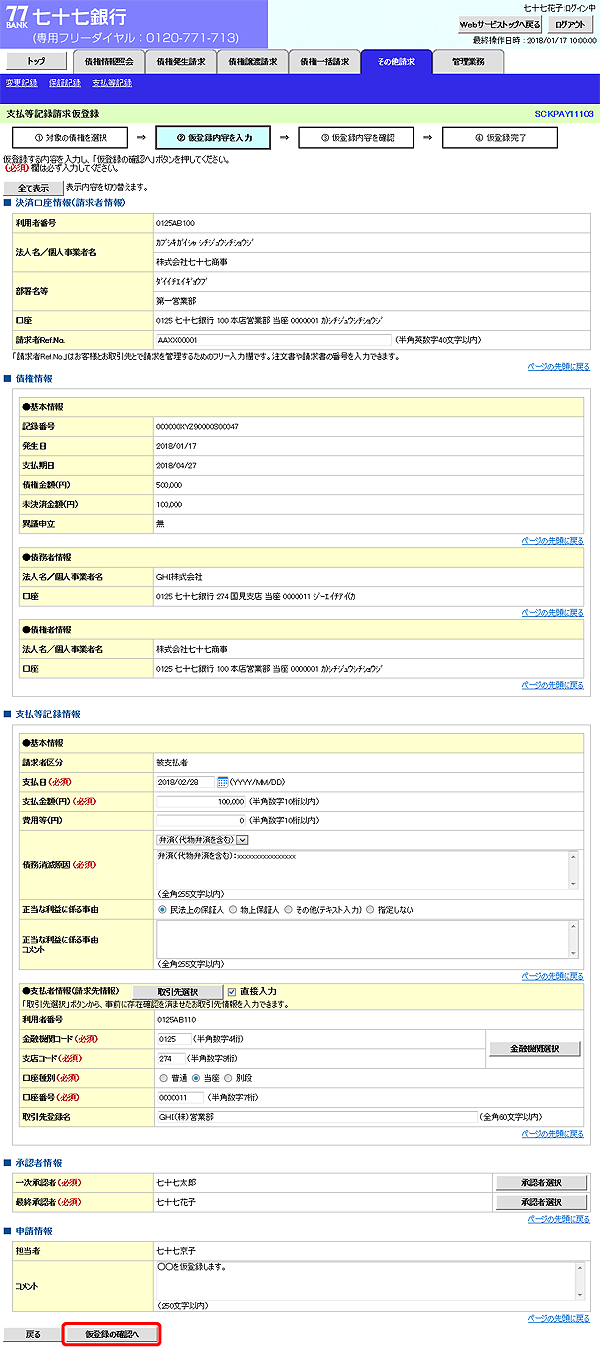Select the 民法上の保証人 radio button
The height and width of the screenshot is (1350, 600).
coord(163,910)
